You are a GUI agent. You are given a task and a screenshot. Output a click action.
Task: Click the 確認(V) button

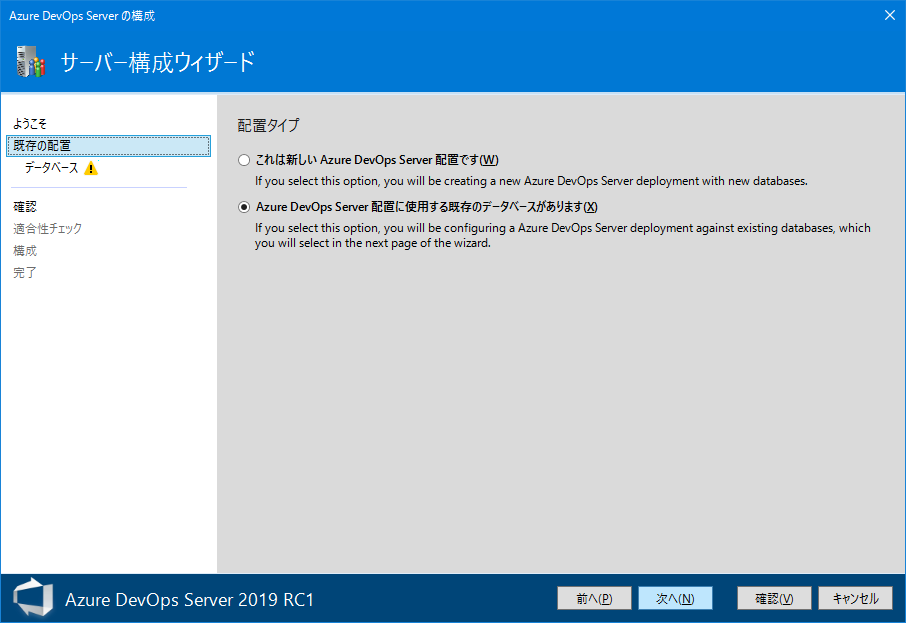tap(773, 597)
